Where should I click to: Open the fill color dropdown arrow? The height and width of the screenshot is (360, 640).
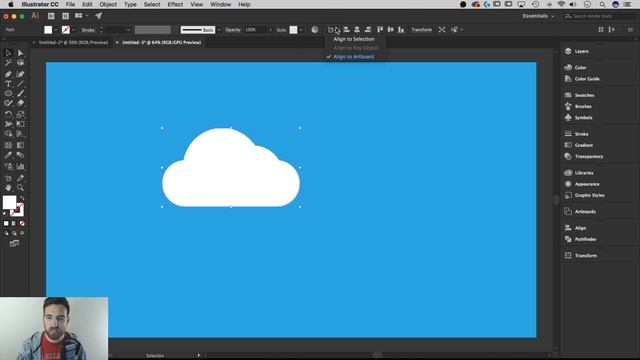tap(56, 30)
